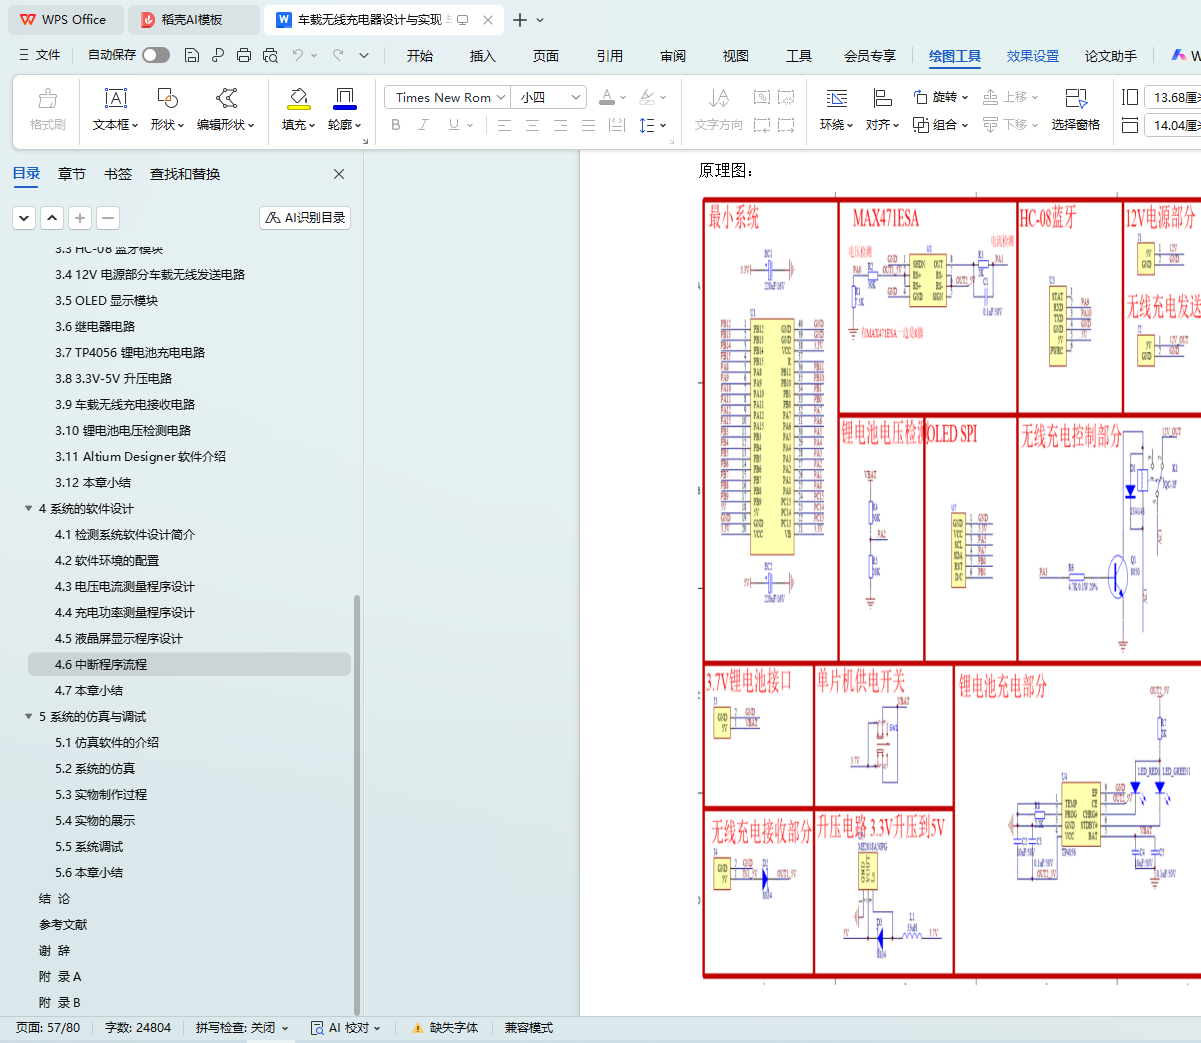
Task: Toggle the auto-save switch
Action: point(155,55)
